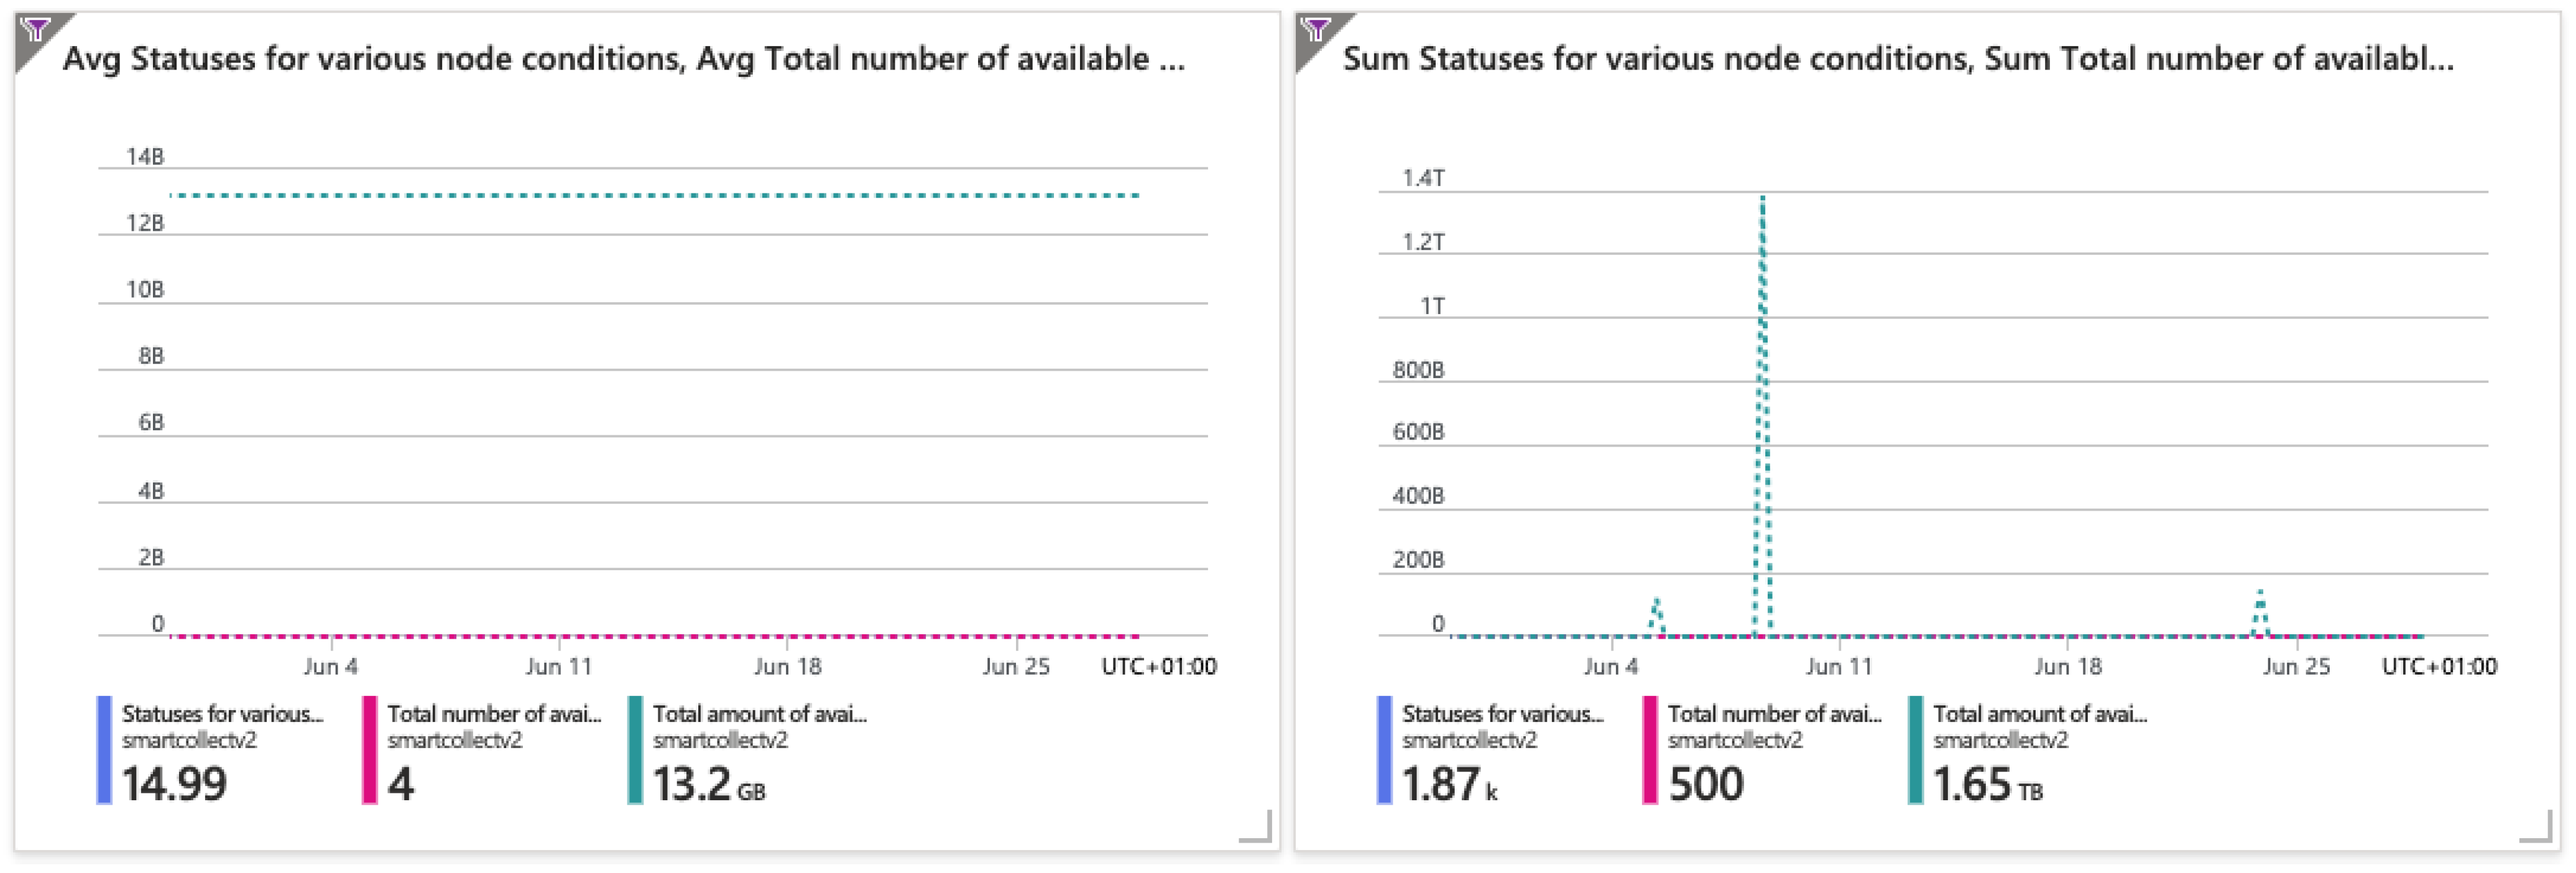Select the 1.87 k Statuses legend value
2576x873 pixels.
click(x=1449, y=785)
